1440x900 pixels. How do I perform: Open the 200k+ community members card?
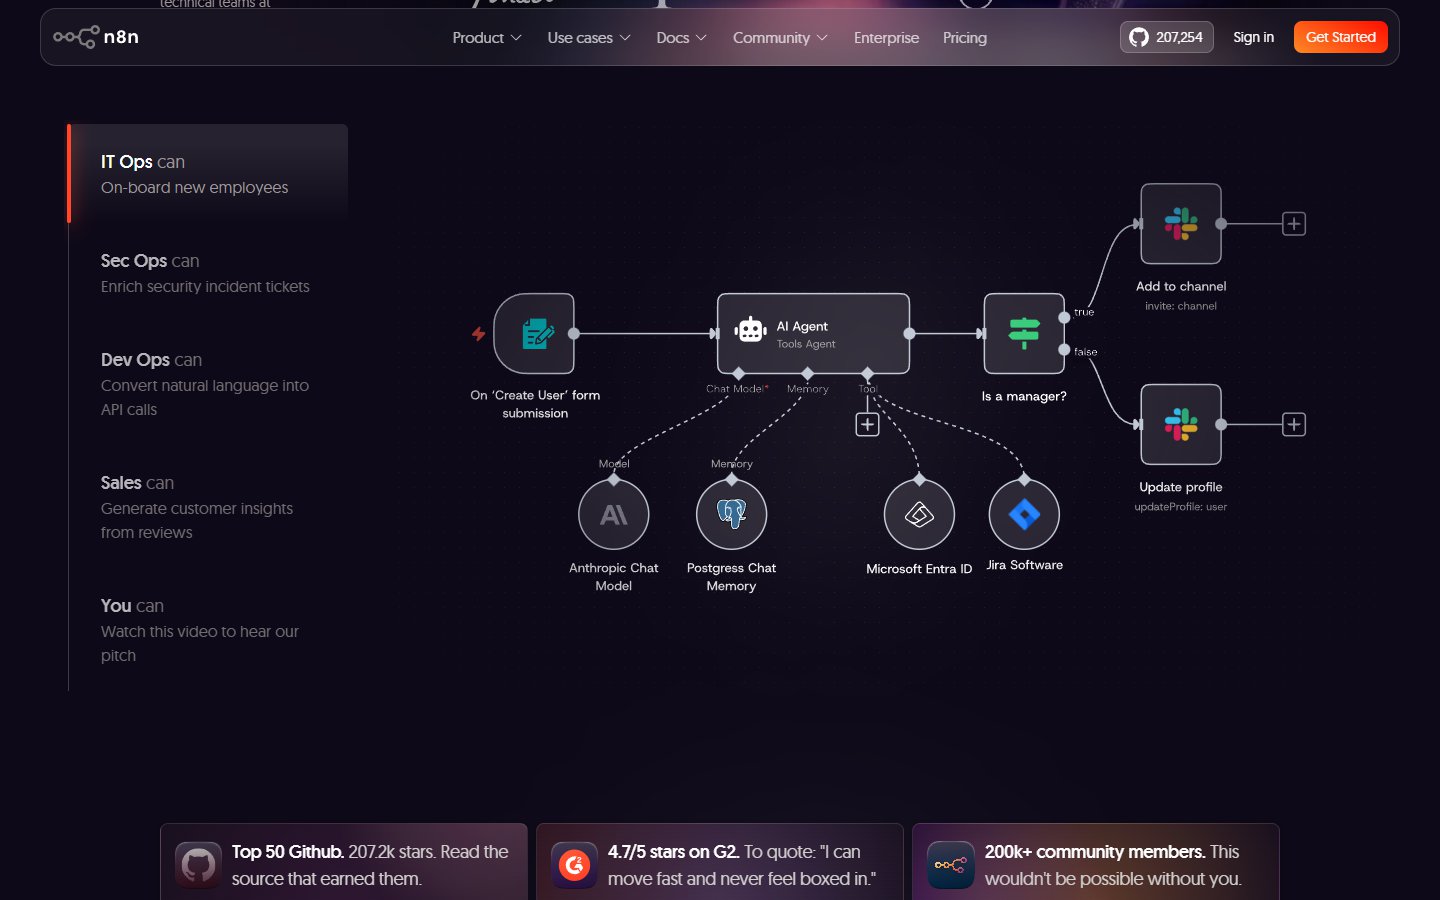[1096, 862]
